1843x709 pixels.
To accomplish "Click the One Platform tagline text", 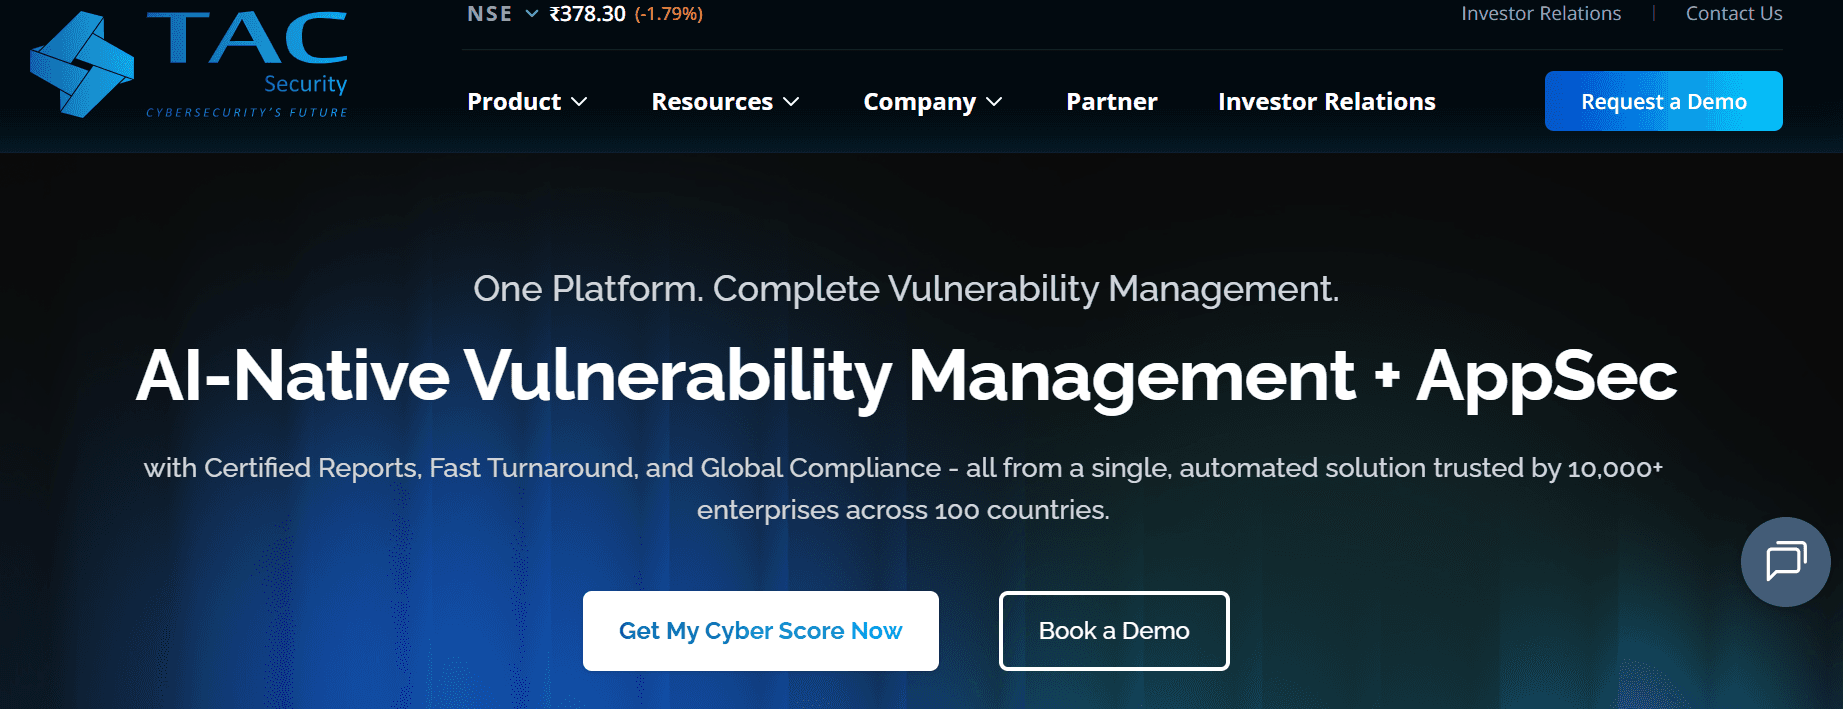I will click(906, 289).
